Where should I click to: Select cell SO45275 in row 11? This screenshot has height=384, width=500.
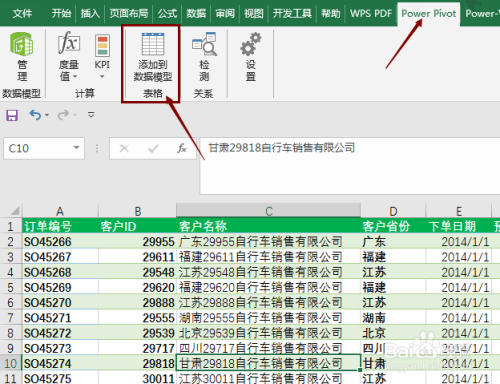pos(60,378)
